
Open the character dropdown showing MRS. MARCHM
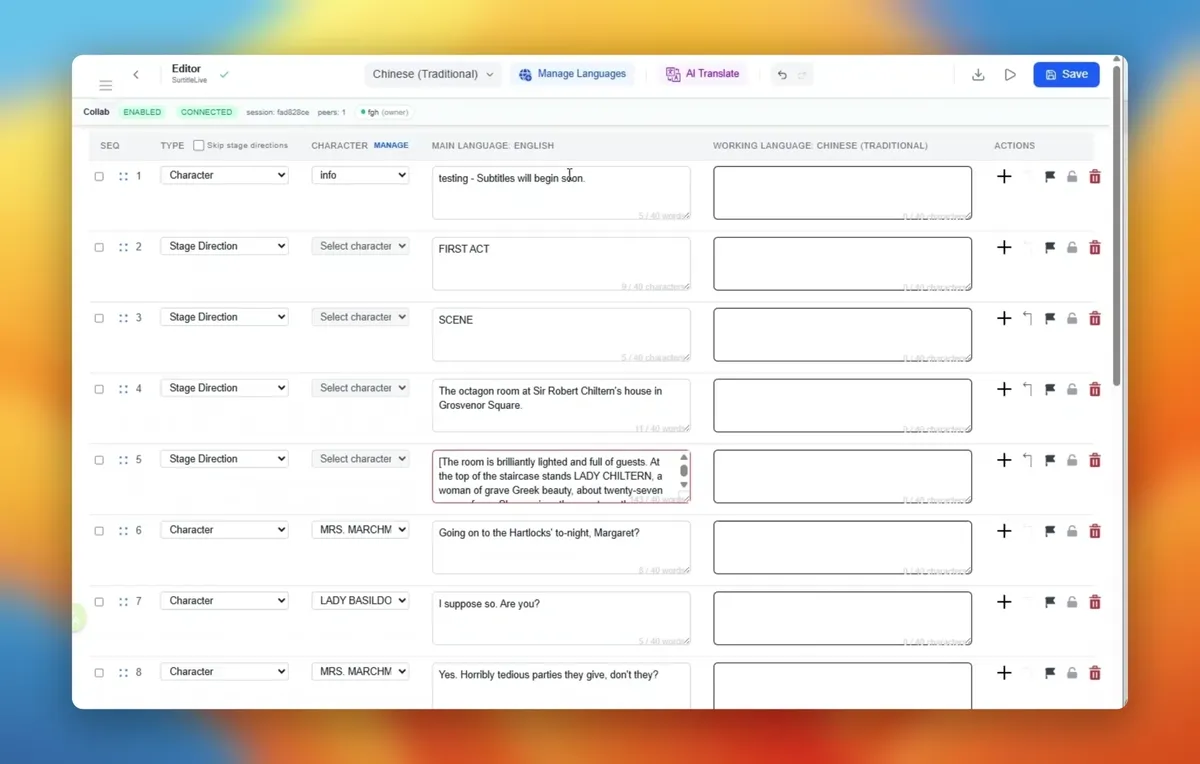(360, 529)
